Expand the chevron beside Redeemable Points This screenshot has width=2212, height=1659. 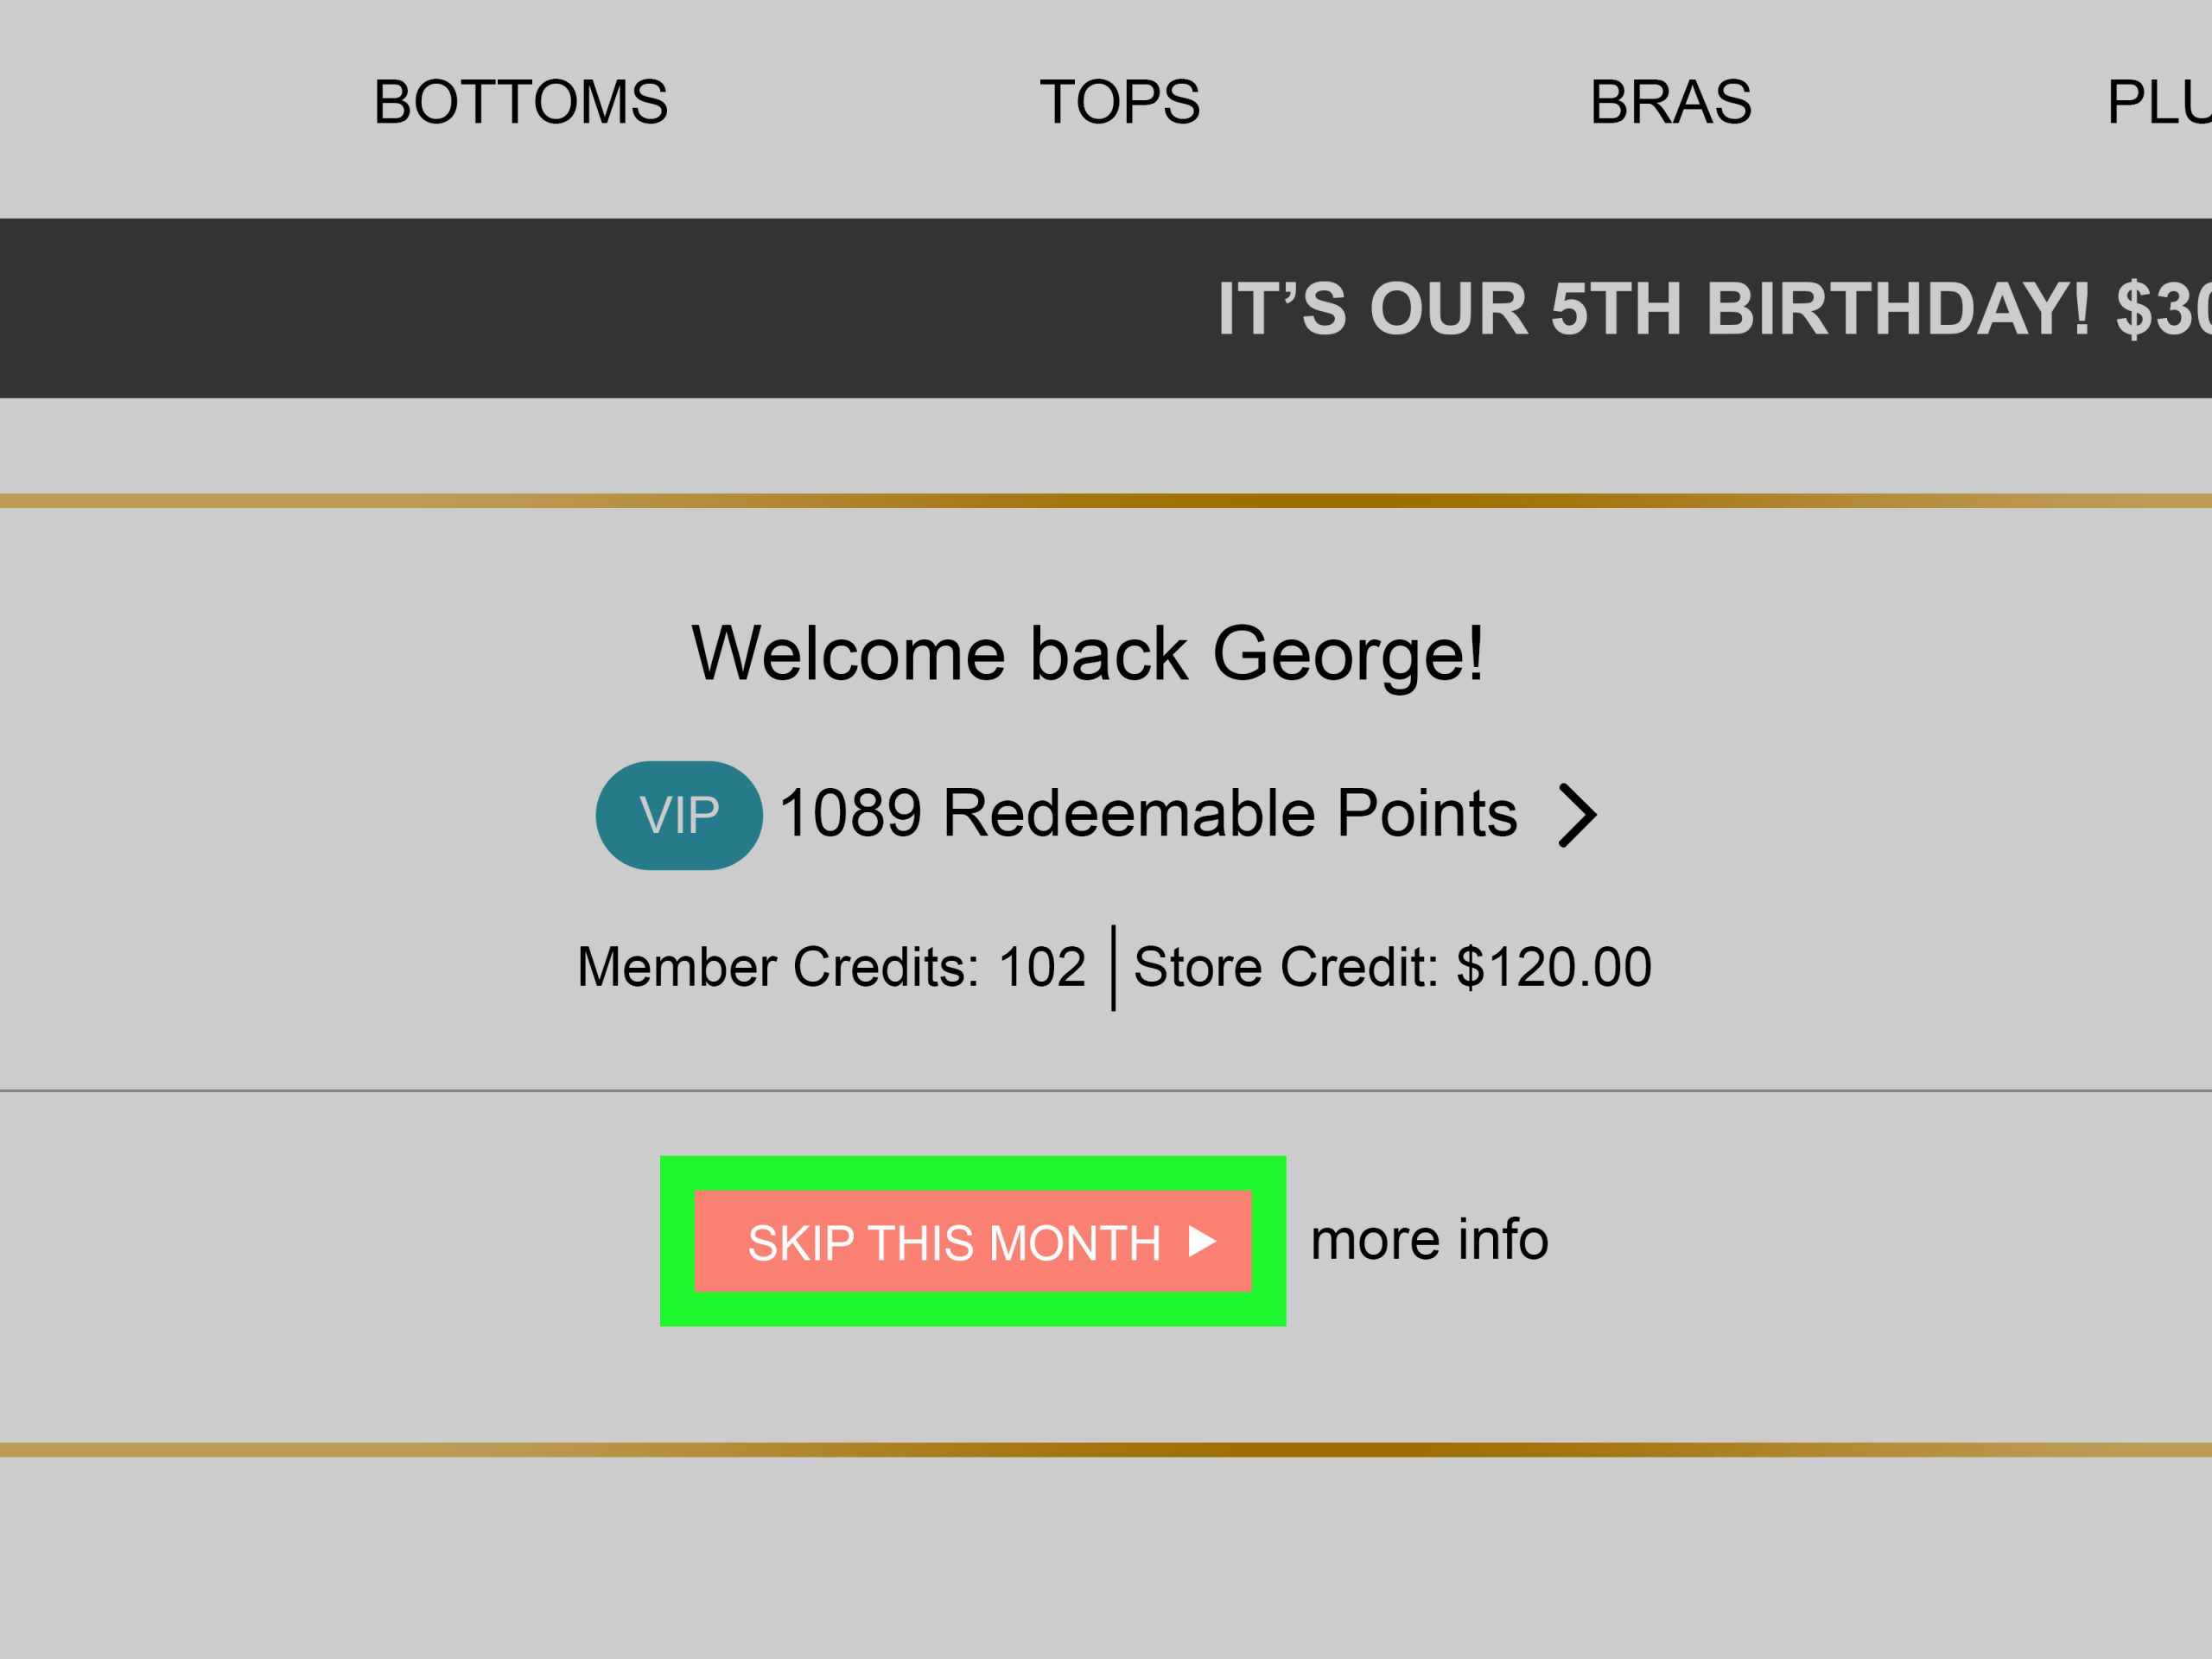tap(1577, 816)
